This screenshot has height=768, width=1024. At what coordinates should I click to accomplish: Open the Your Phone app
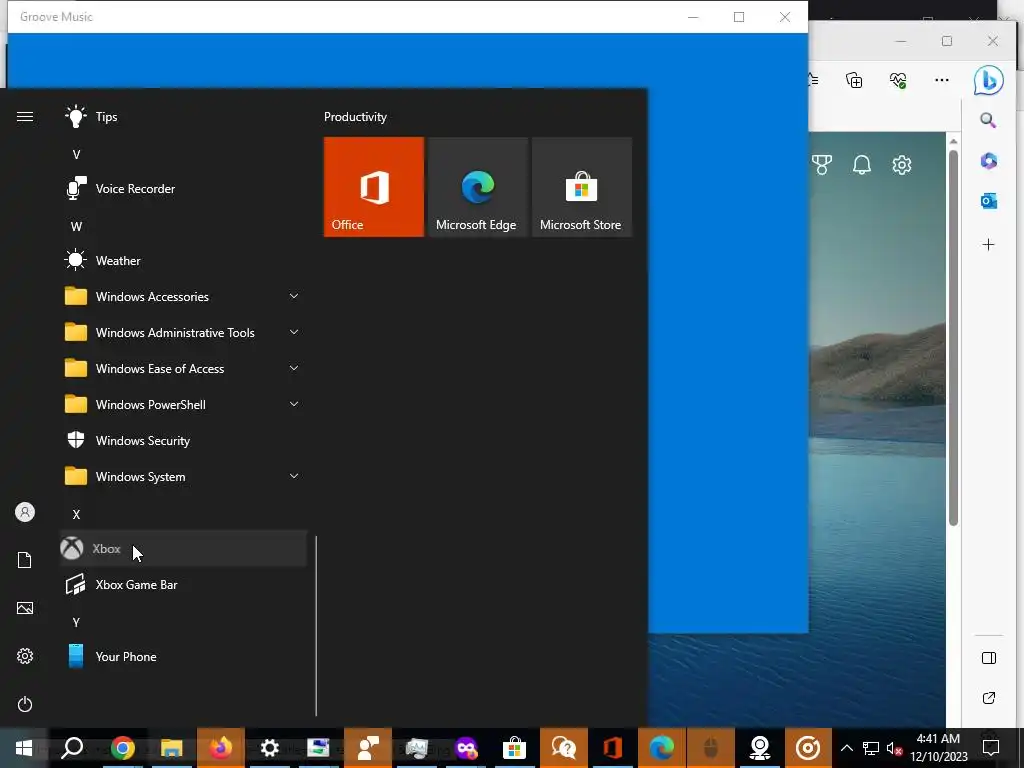pos(184,656)
